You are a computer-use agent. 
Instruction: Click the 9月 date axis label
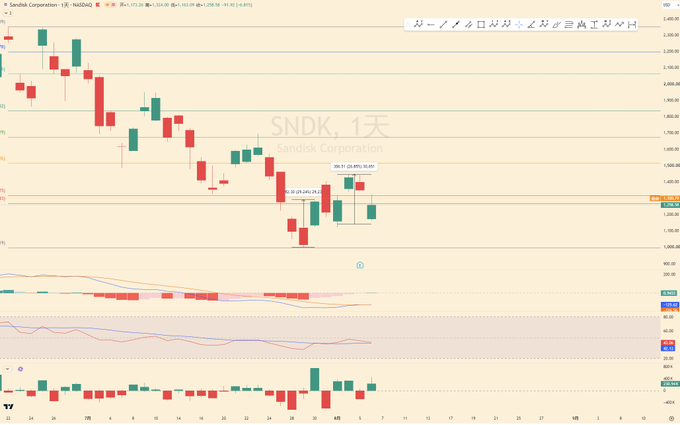[x=575, y=418]
